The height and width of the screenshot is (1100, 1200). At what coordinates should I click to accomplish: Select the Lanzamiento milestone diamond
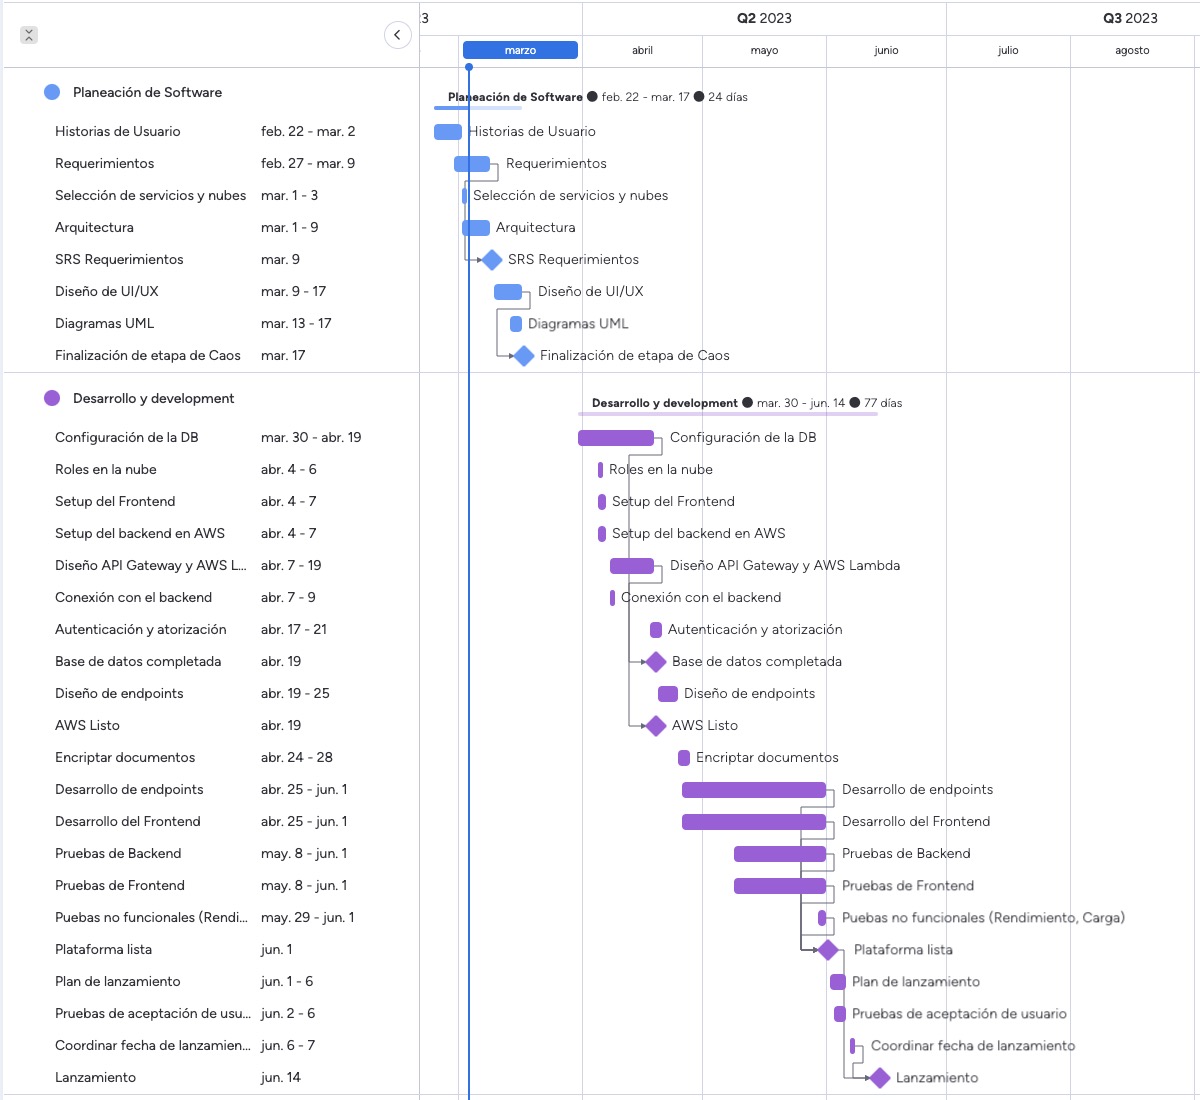[880, 1078]
